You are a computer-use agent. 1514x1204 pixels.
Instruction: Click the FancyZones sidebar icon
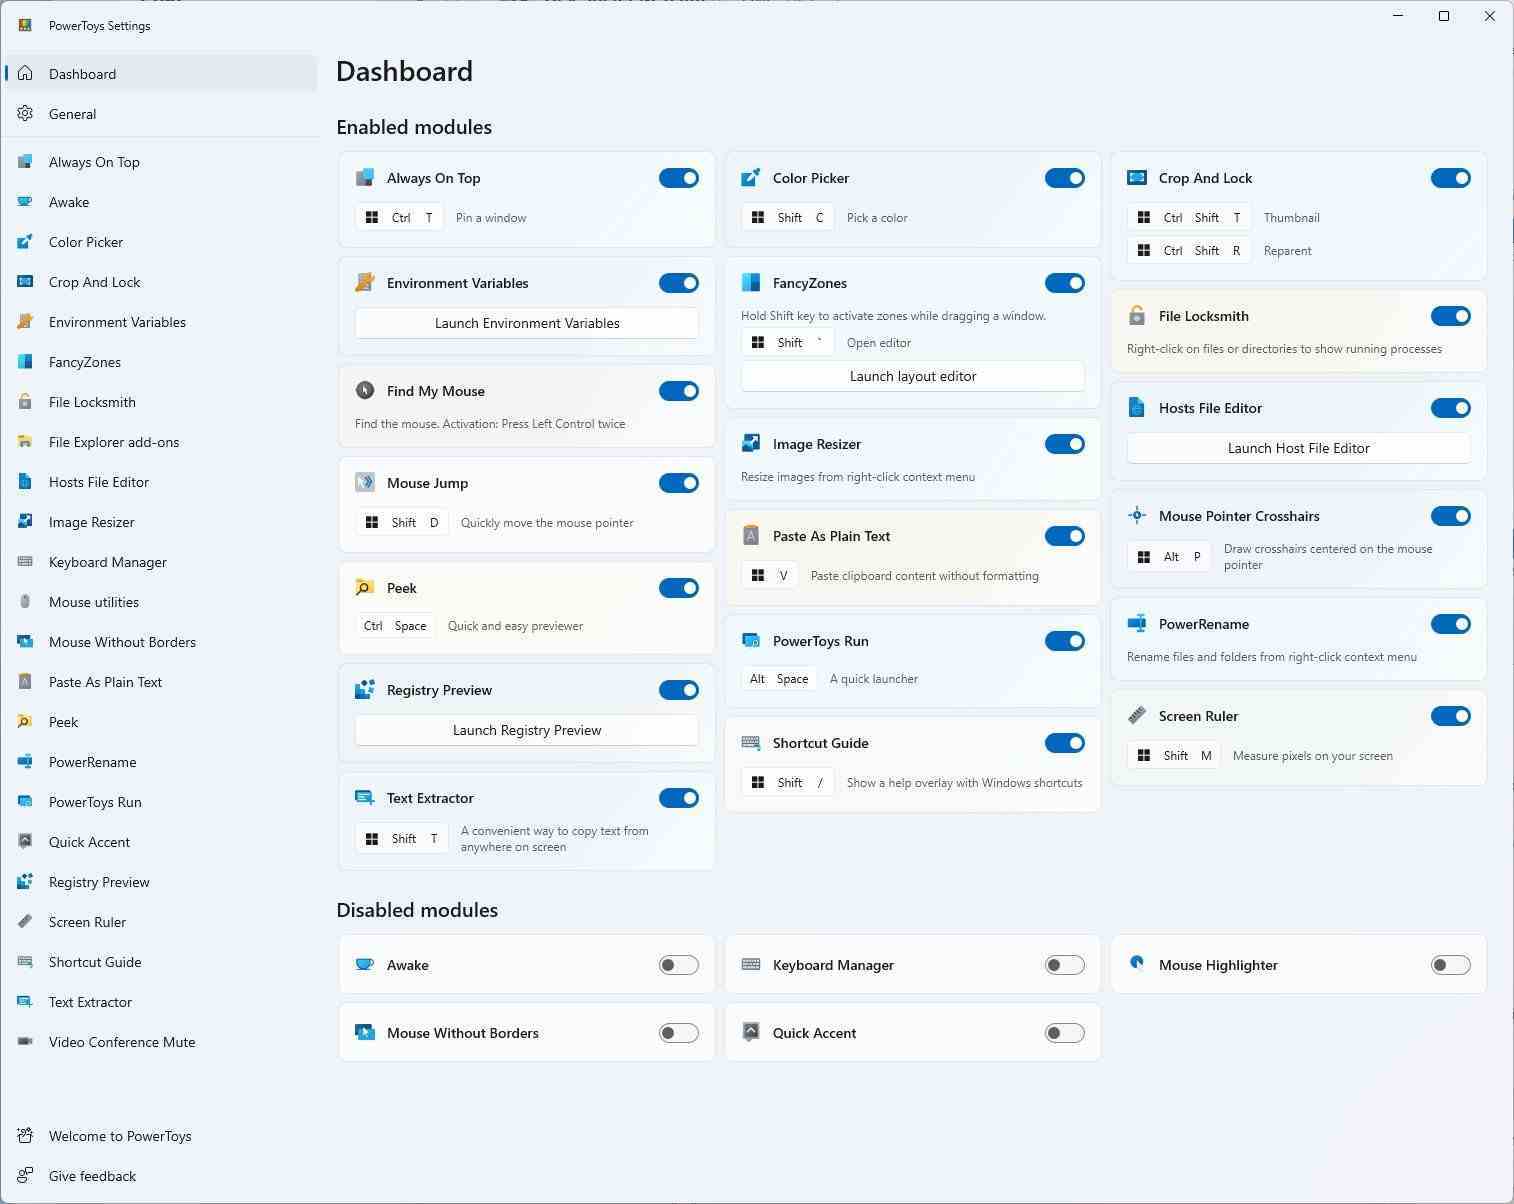(25, 362)
